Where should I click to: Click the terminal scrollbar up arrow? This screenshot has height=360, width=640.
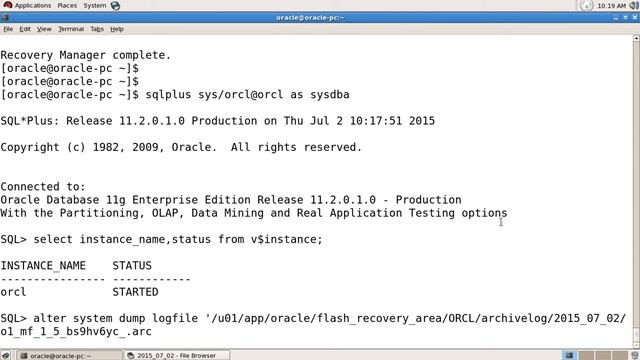pos(636,38)
